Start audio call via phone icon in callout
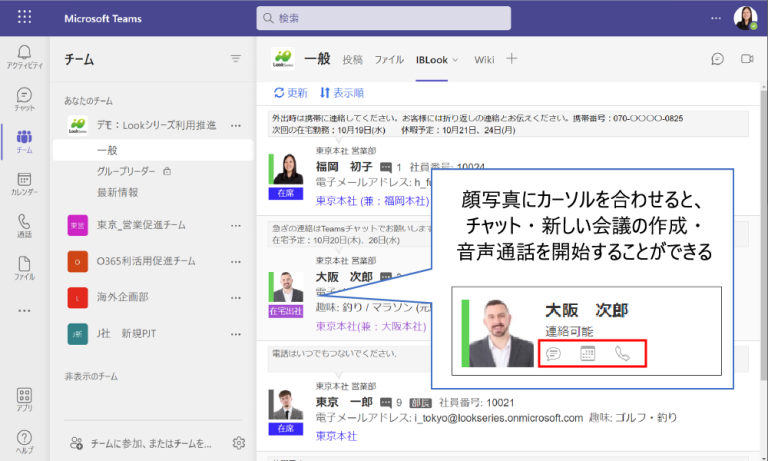 point(621,353)
